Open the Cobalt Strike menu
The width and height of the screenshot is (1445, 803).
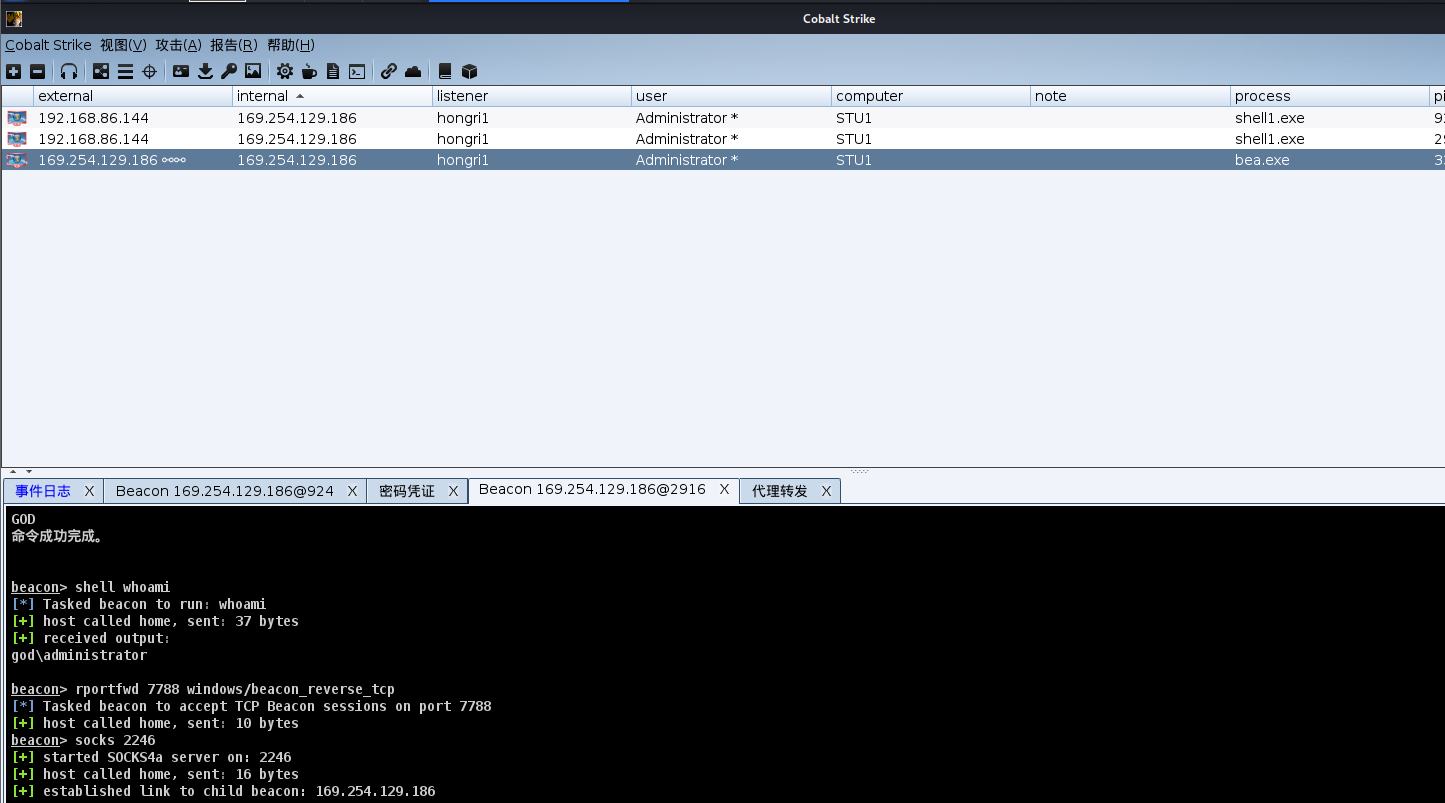[x=48, y=45]
